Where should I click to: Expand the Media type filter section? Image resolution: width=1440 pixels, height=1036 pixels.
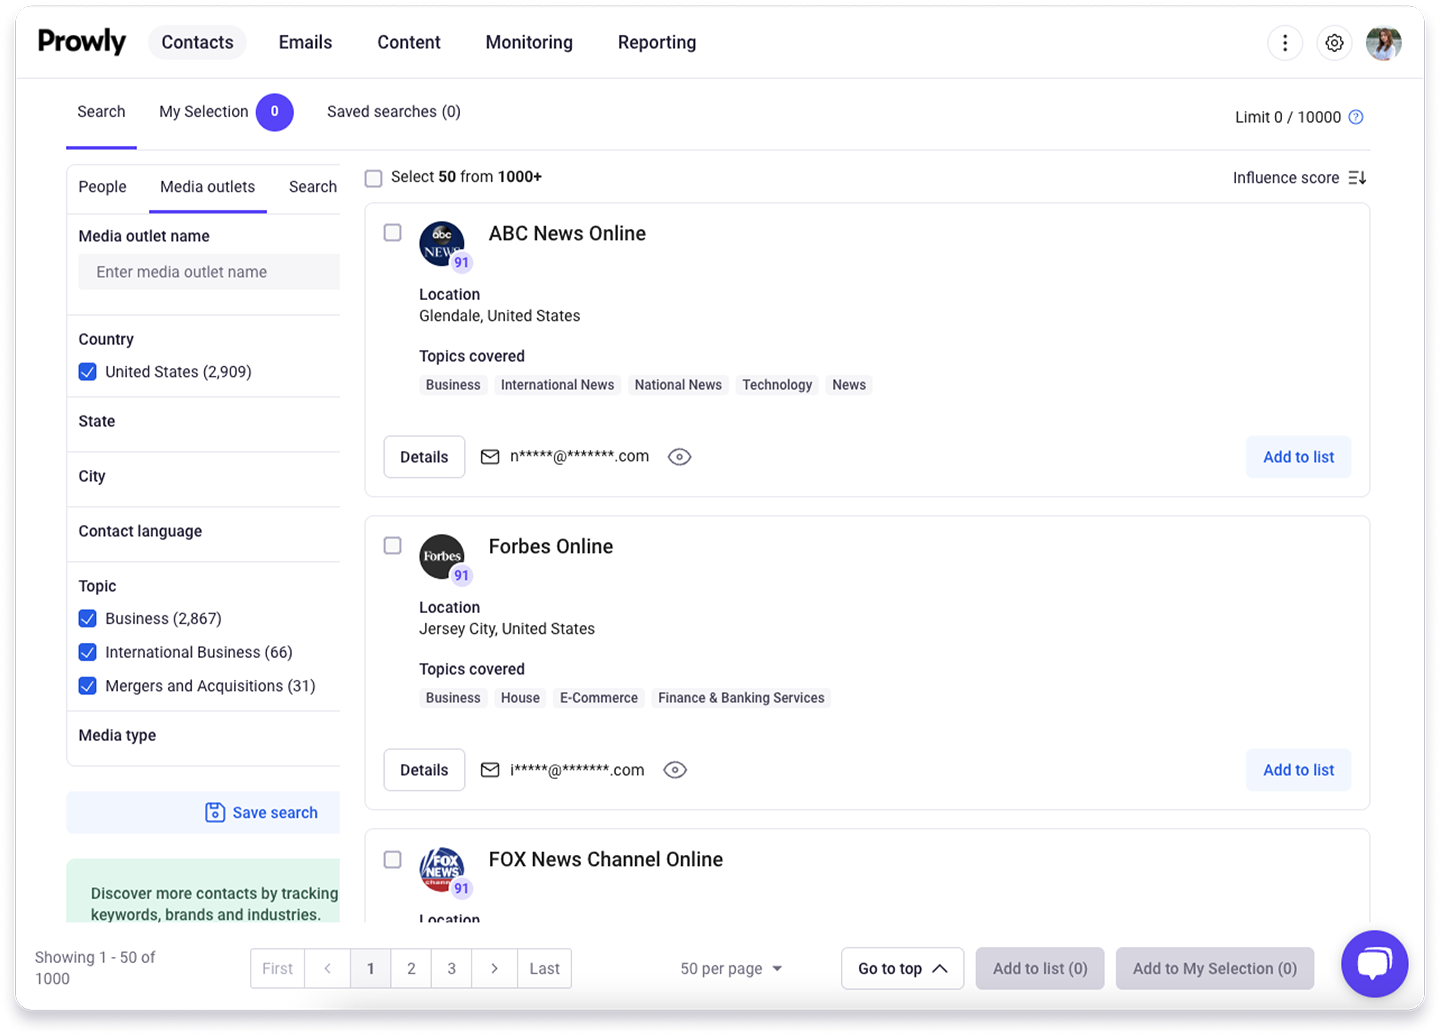(x=117, y=736)
